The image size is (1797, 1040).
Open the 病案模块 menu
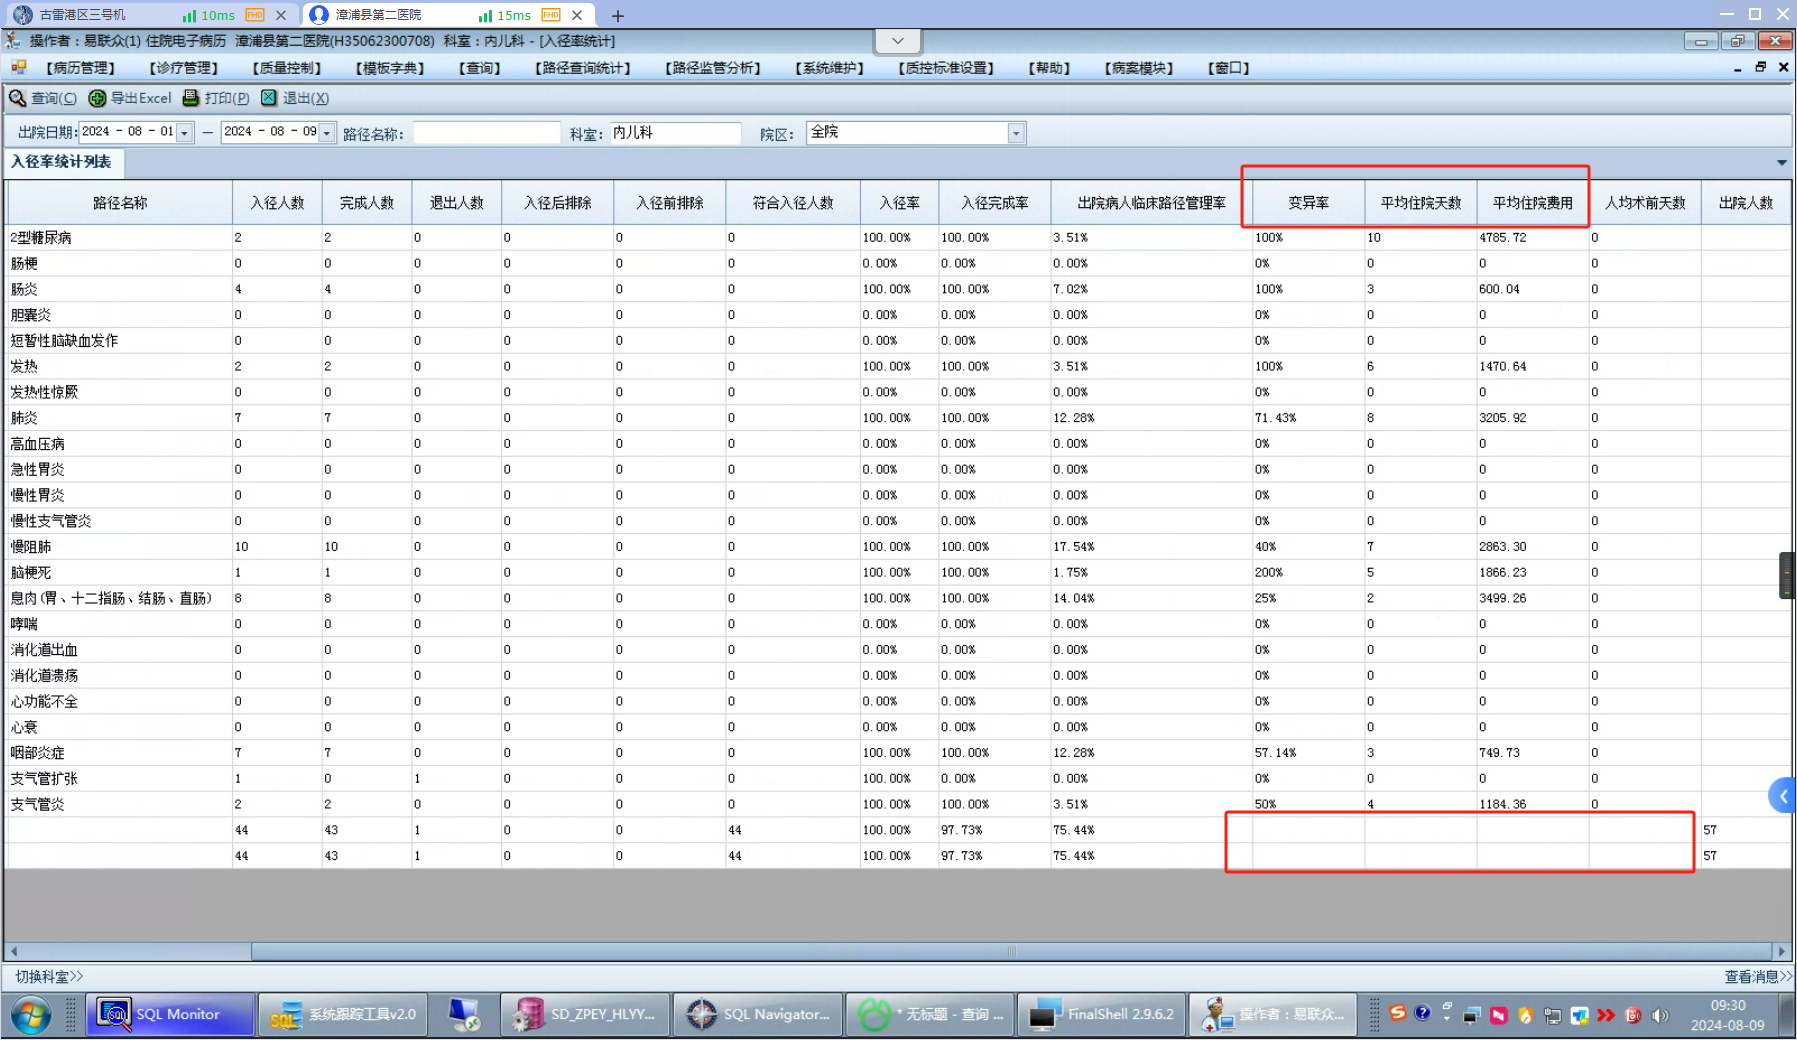pyautogui.click(x=1139, y=68)
